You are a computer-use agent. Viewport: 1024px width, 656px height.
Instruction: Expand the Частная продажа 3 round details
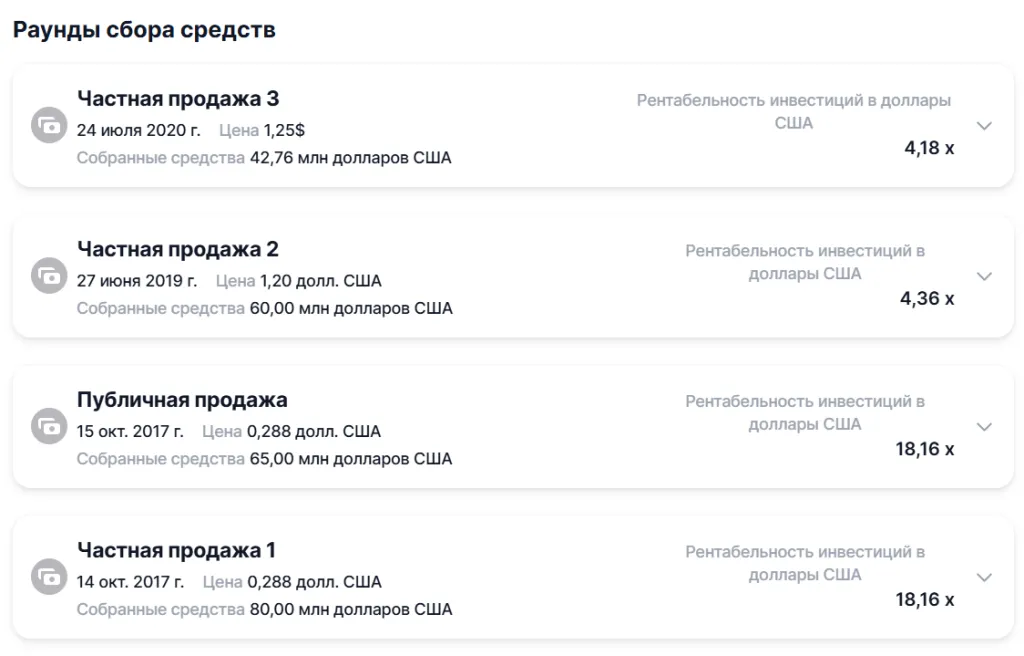tap(984, 126)
